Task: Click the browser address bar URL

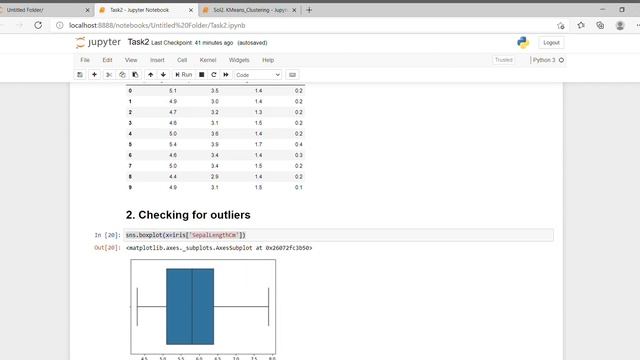Action: pyautogui.click(x=157, y=25)
